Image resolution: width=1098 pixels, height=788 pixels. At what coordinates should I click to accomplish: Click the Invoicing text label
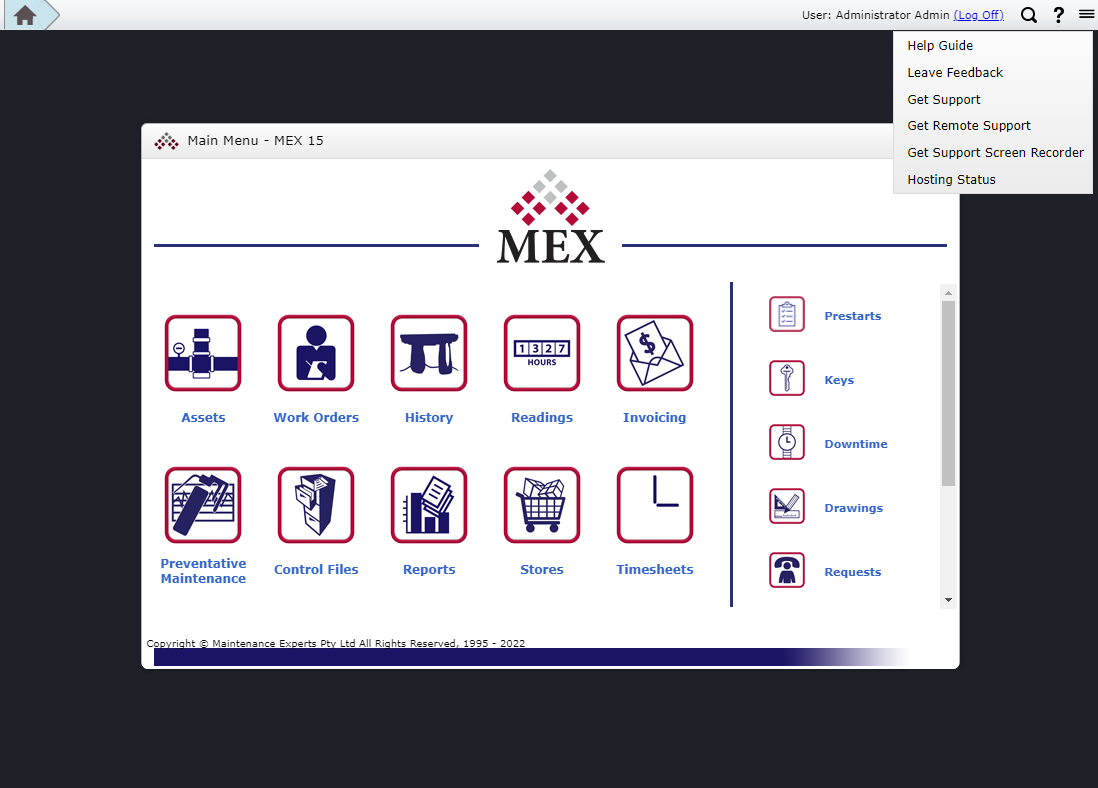(x=655, y=417)
